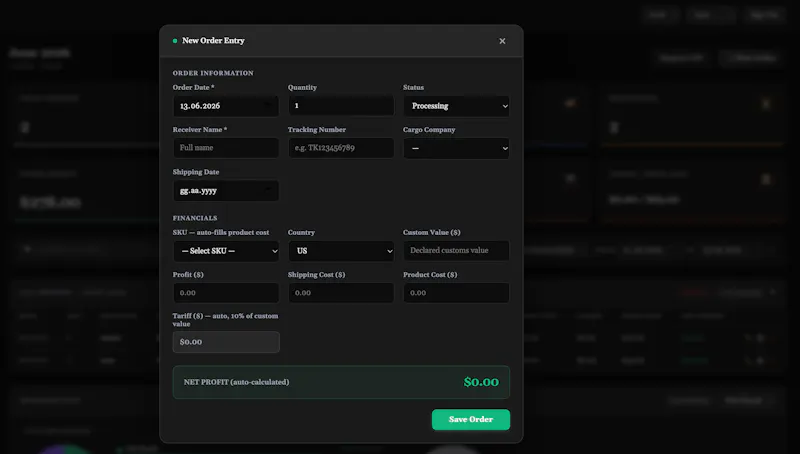The width and height of the screenshot is (800, 454).
Task: Close the New Order Entry dialog
Action: [x=502, y=41]
